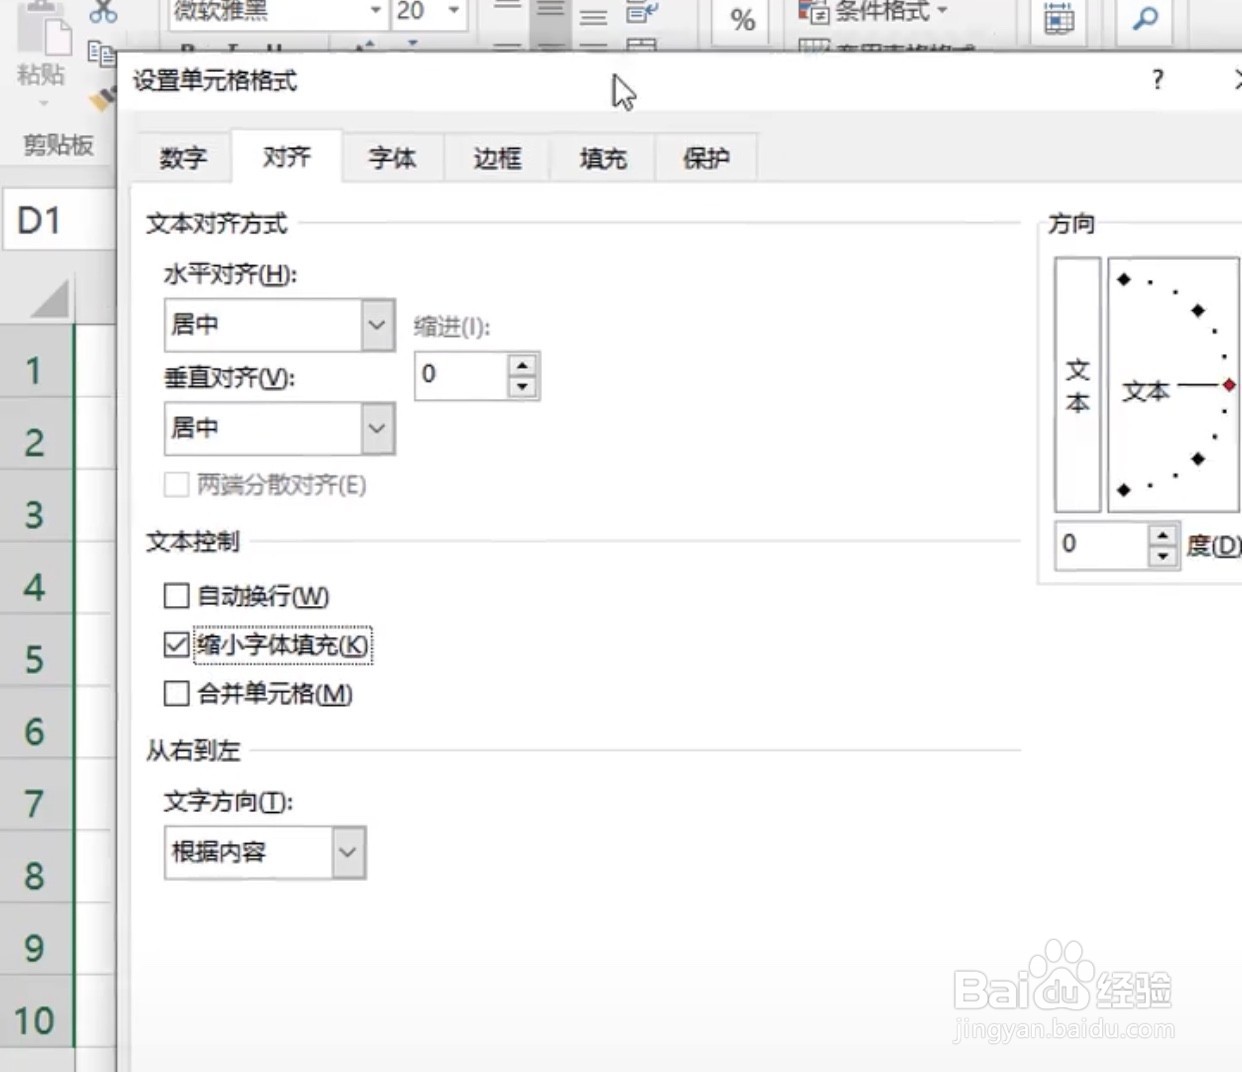Check the 合并单元格 option

pyautogui.click(x=176, y=694)
